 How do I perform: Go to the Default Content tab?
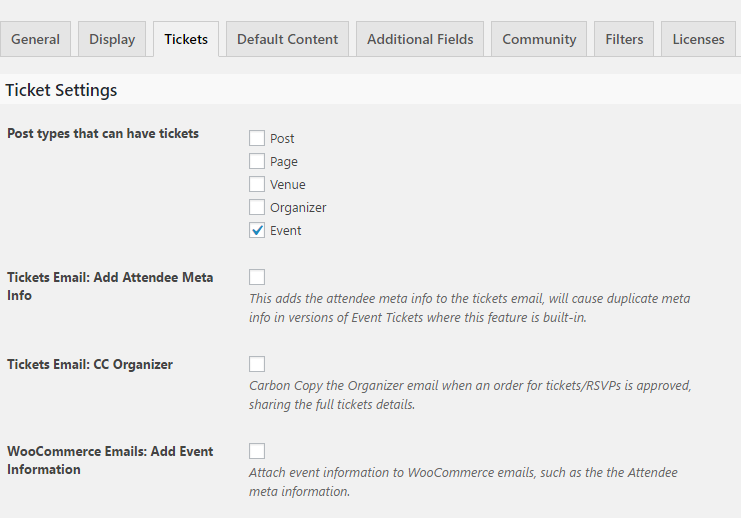(x=288, y=39)
